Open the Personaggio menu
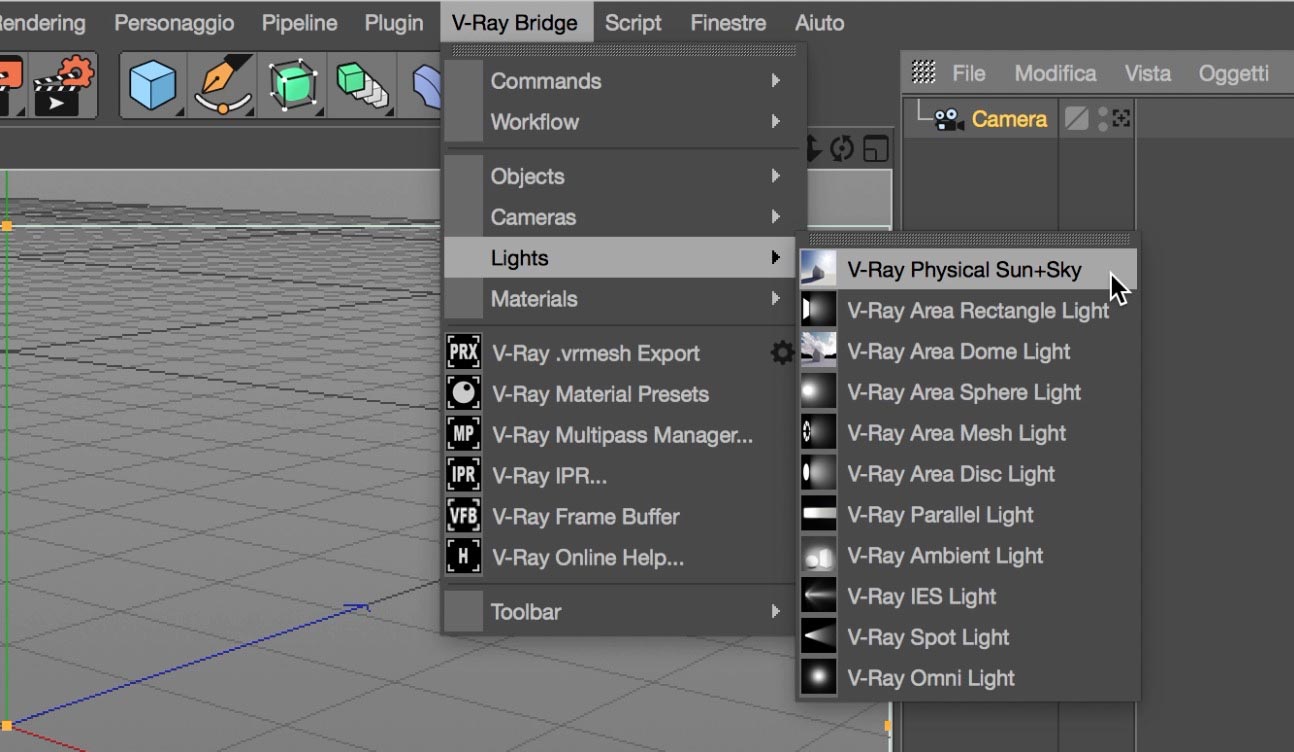 [174, 23]
